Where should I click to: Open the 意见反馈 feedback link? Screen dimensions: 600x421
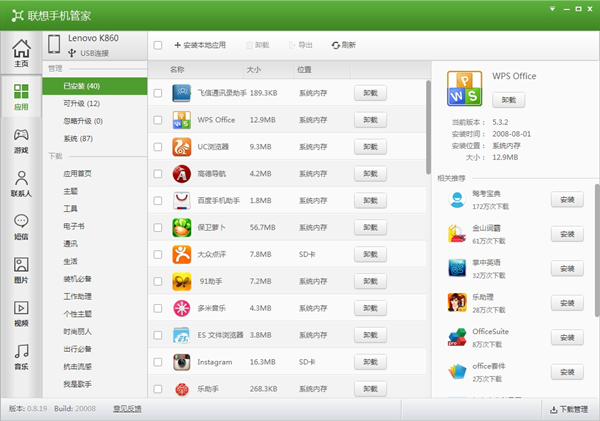coord(127,409)
